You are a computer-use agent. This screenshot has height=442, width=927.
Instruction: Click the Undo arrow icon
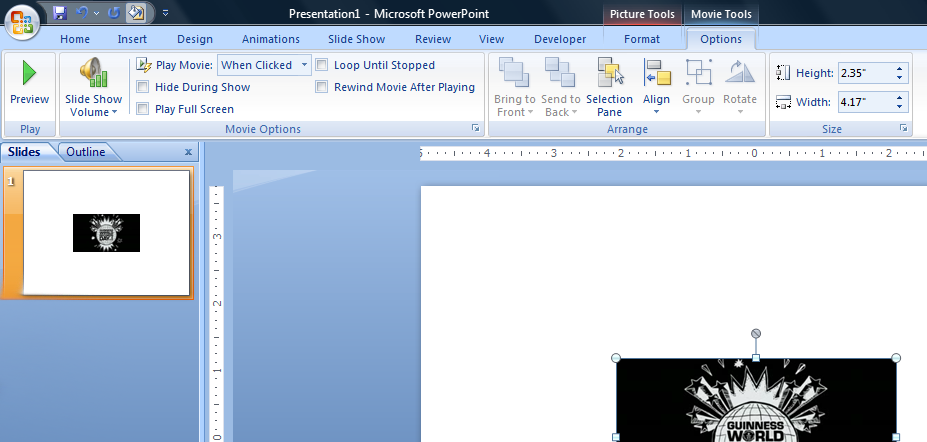[83, 13]
